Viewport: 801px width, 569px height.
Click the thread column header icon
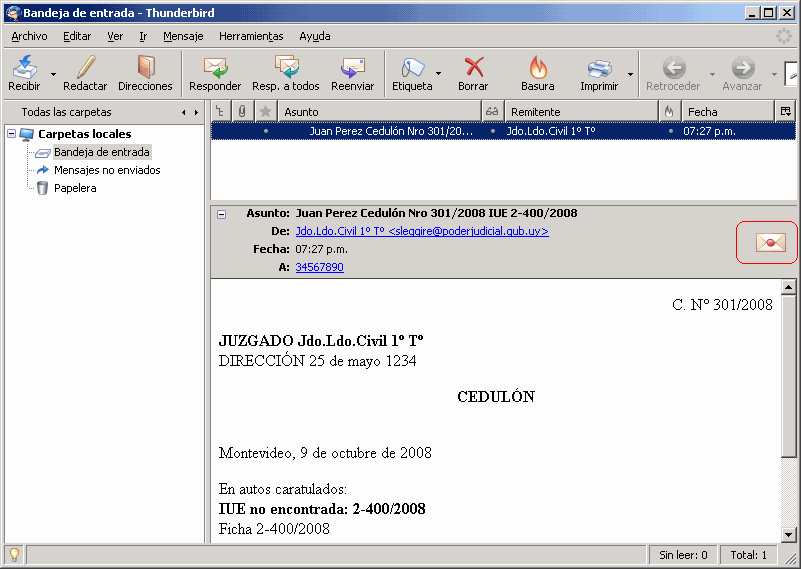220,111
